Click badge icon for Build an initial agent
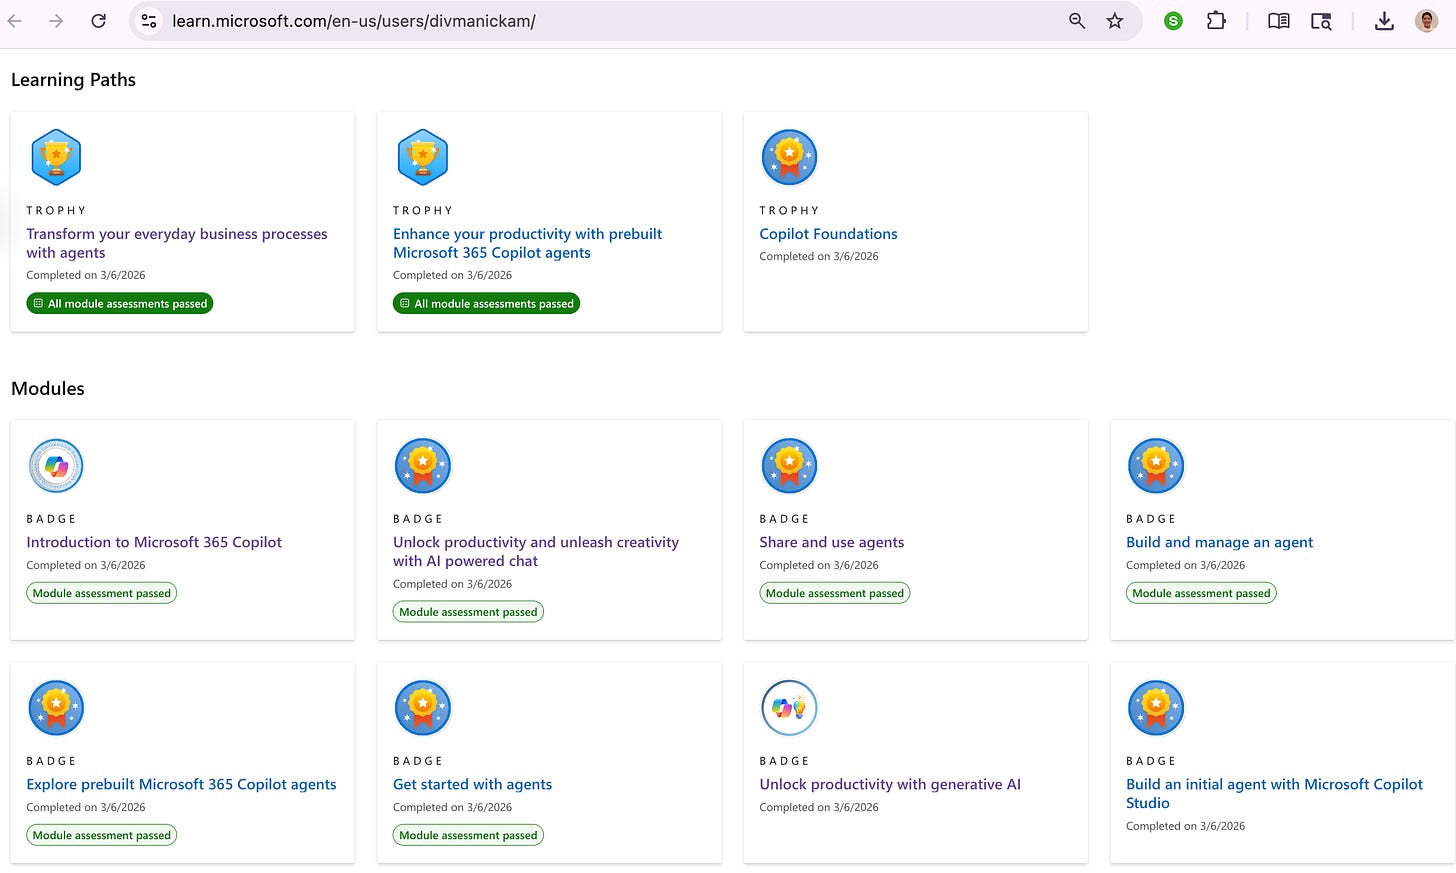The width and height of the screenshot is (1456, 873). tap(1156, 708)
